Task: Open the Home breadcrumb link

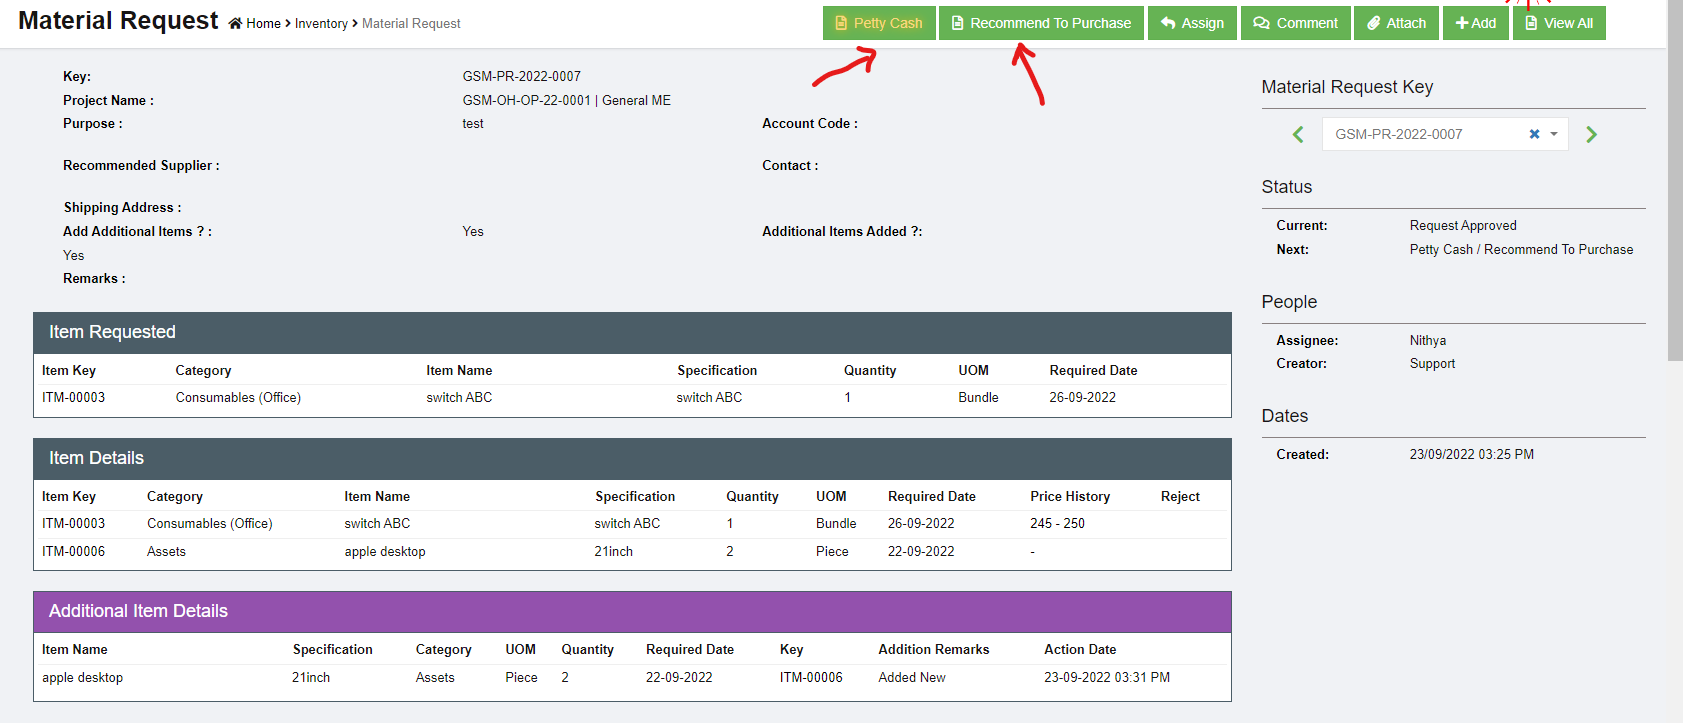Action: (264, 24)
